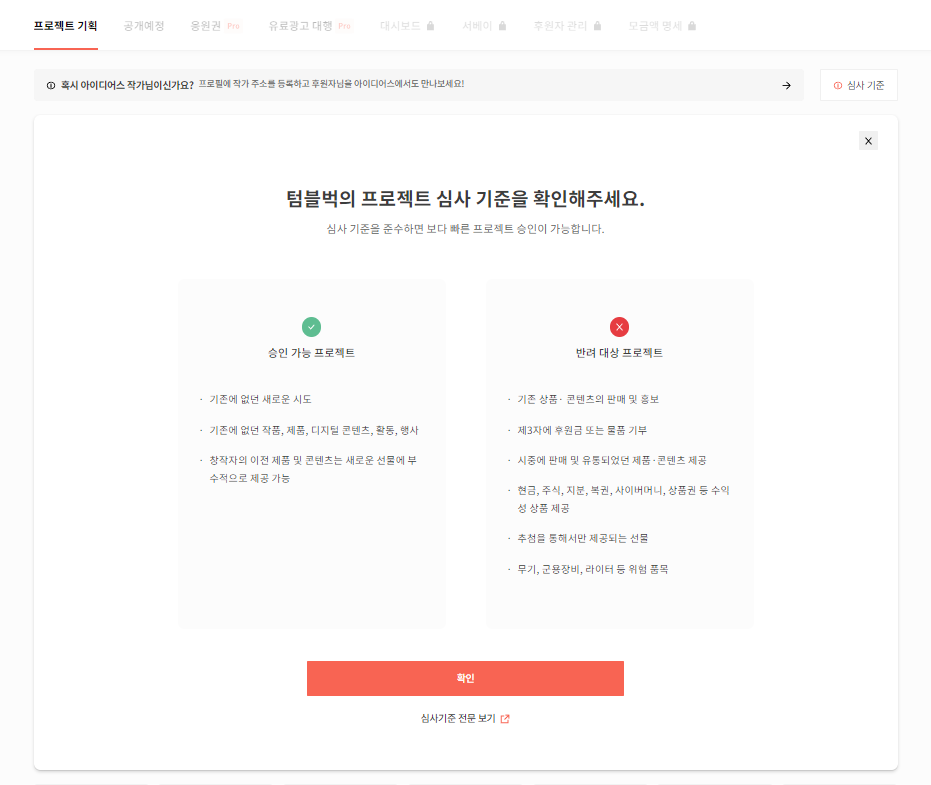Viewport: 931px width, 785px height.
Task: Click the title 텀블벅의 프로젝트 심사 기준을 확인해주세요
Action: coord(465,198)
